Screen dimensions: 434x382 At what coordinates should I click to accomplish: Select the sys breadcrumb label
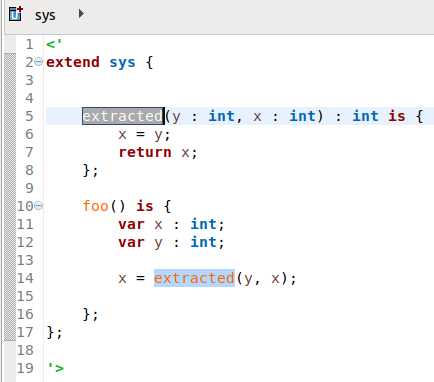coord(45,16)
